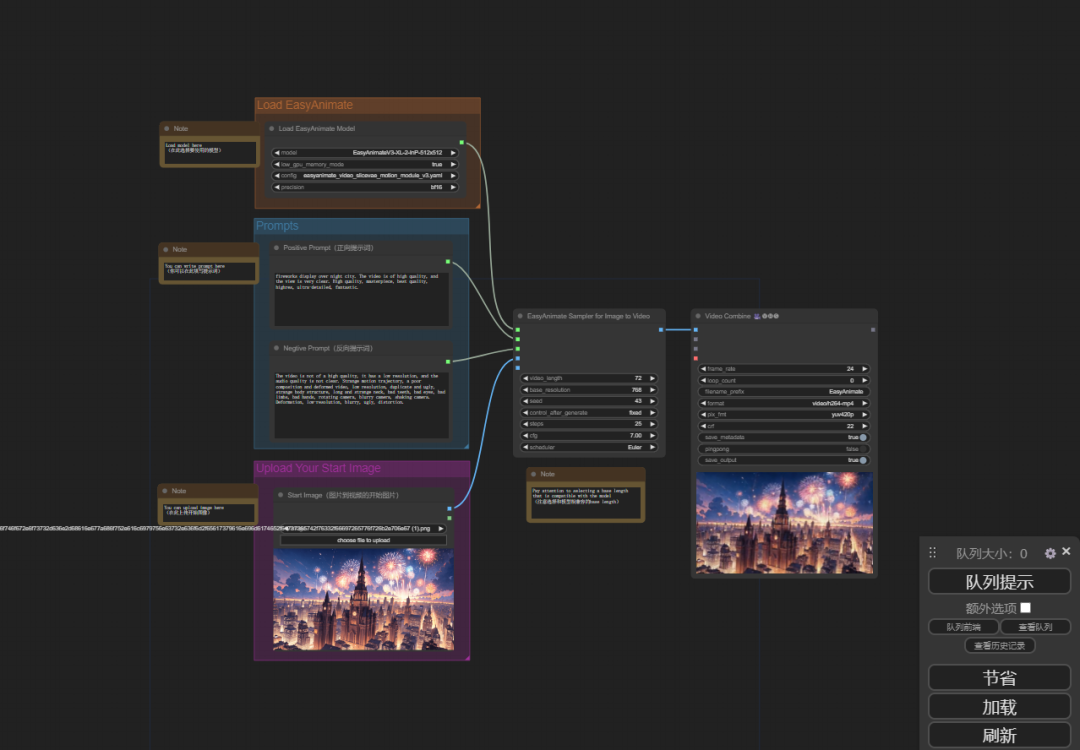Collapse the Positive Prompt node via its dot

[x=276, y=248]
